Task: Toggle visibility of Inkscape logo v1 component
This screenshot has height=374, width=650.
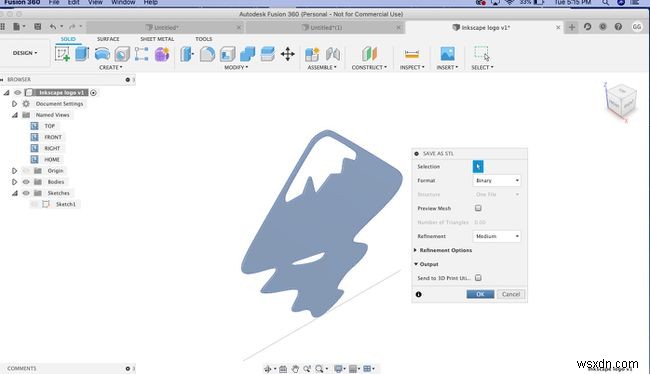Action: tap(17, 92)
